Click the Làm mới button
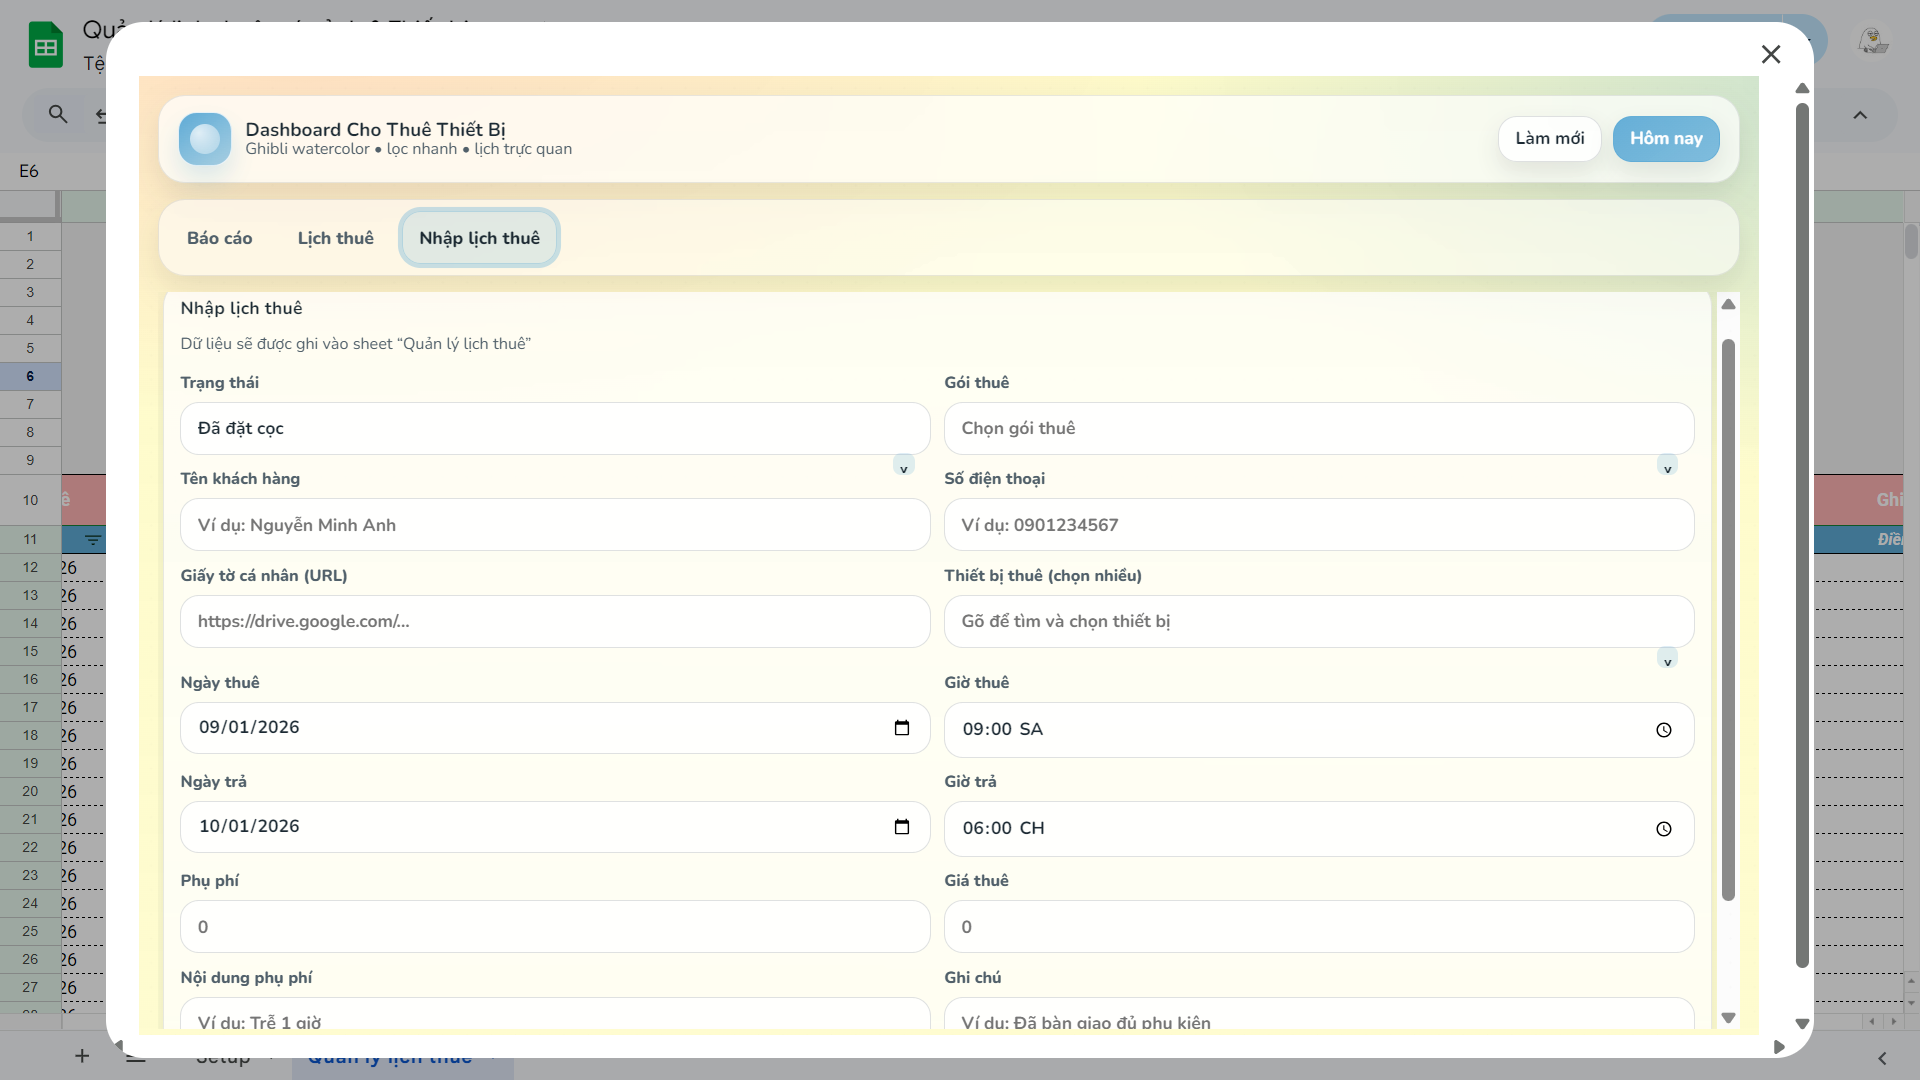Viewport: 1920px width, 1080px height. click(x=1549, y=139)
